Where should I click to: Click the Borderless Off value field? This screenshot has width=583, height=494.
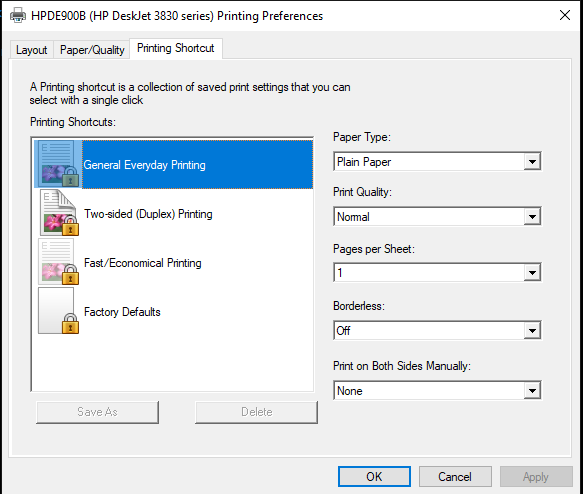click(437, 330)
